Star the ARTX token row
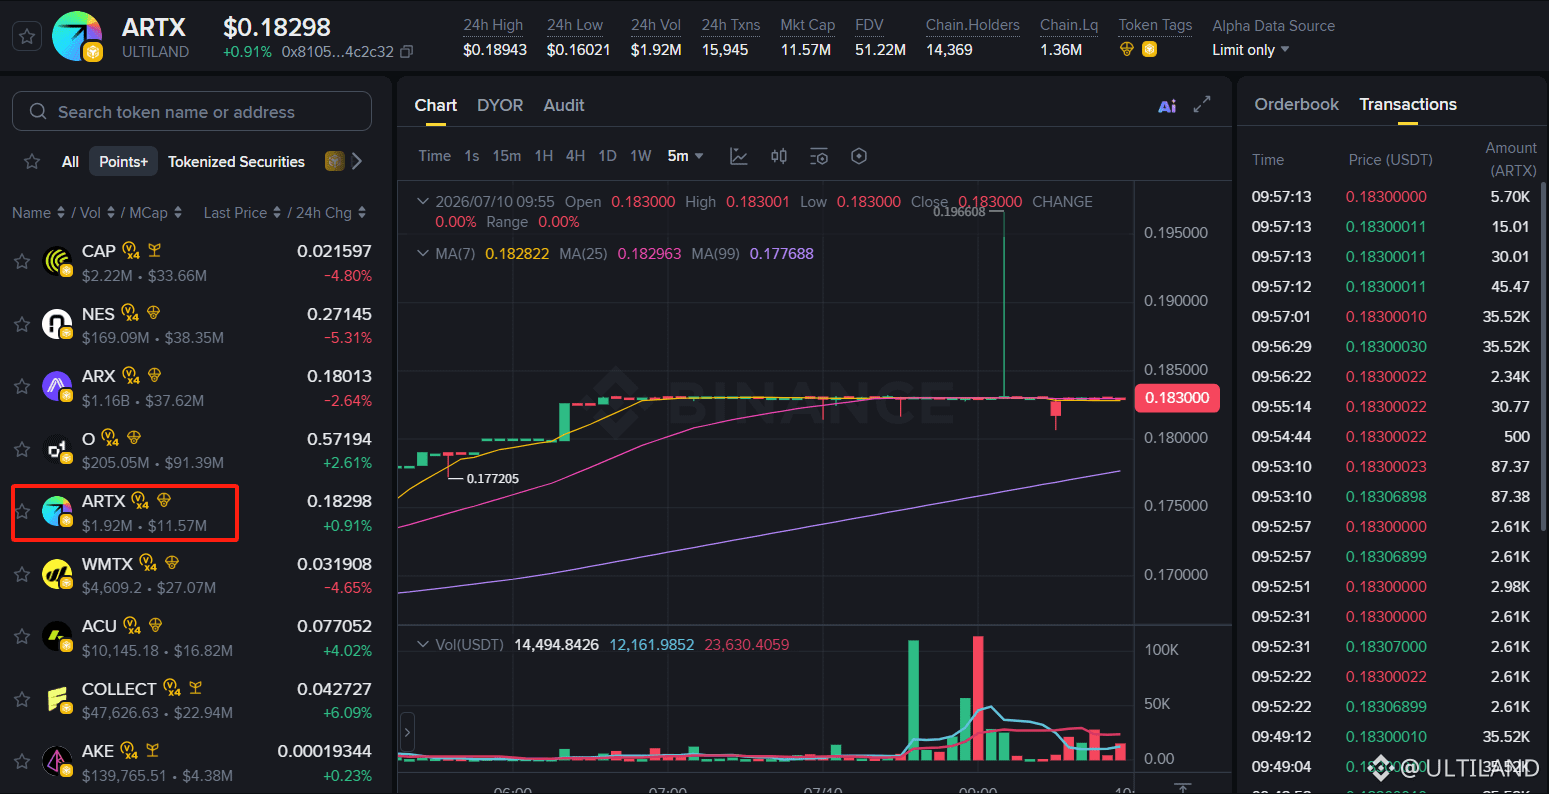This screenshot has width=1549, height=794. coord(21,512)
